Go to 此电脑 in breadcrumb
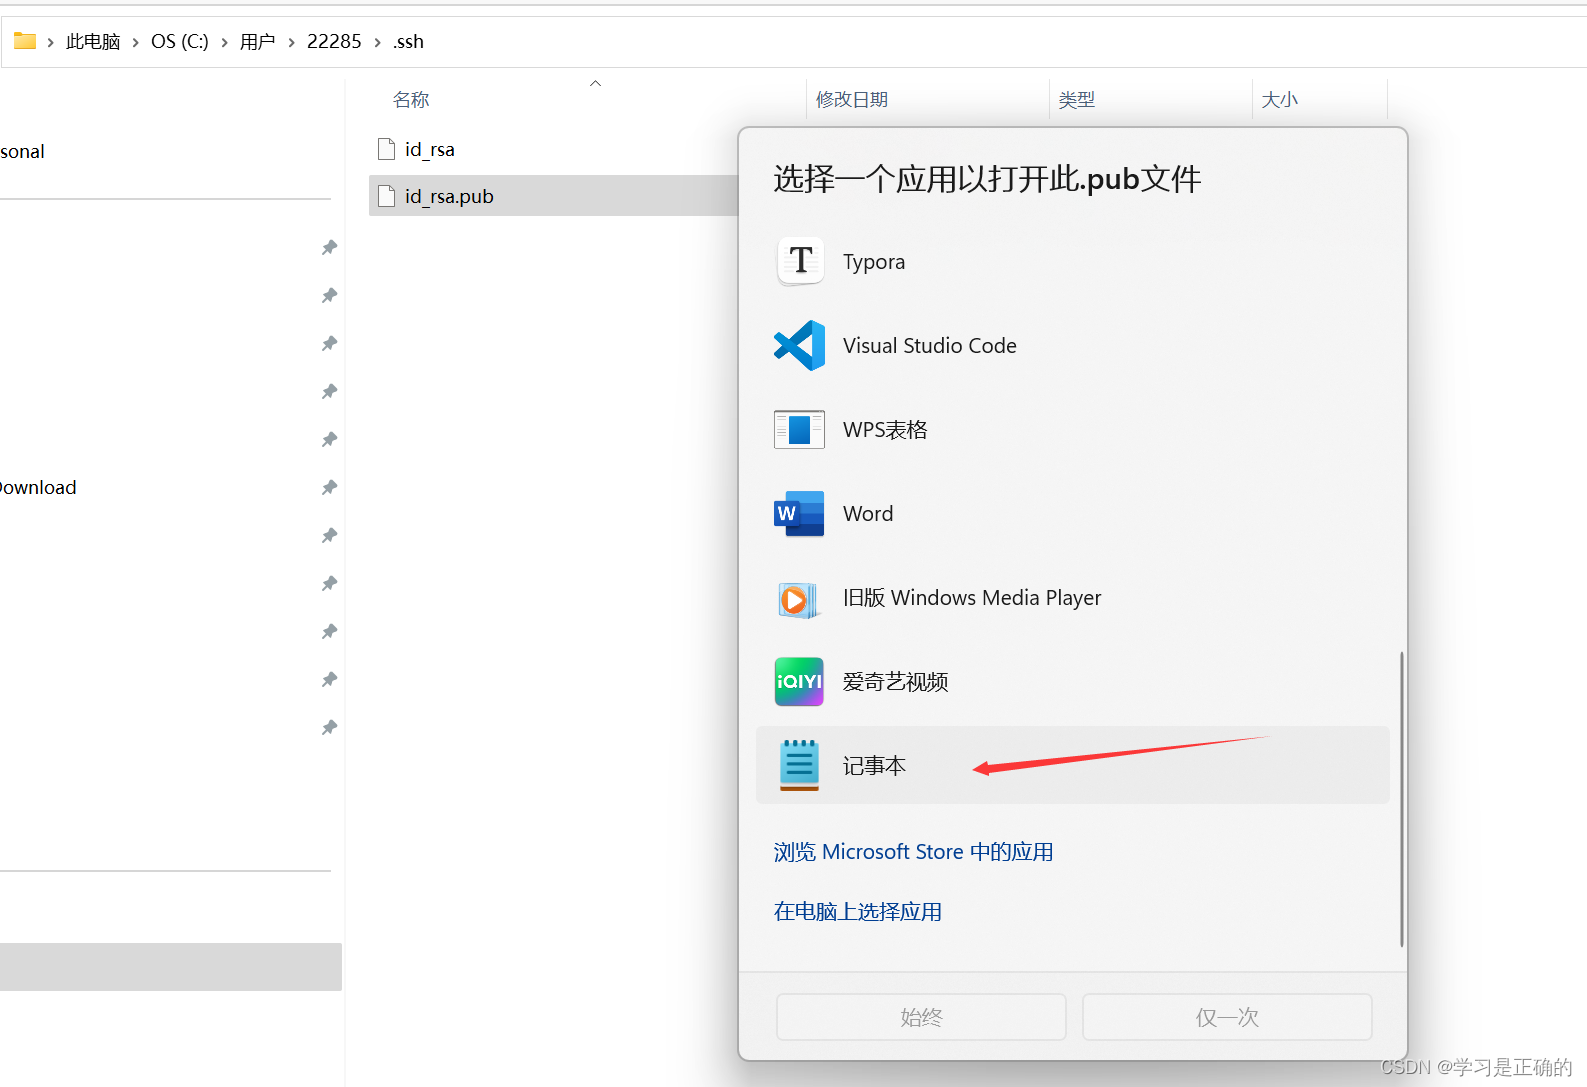1587x1087 pixels. 93,41
